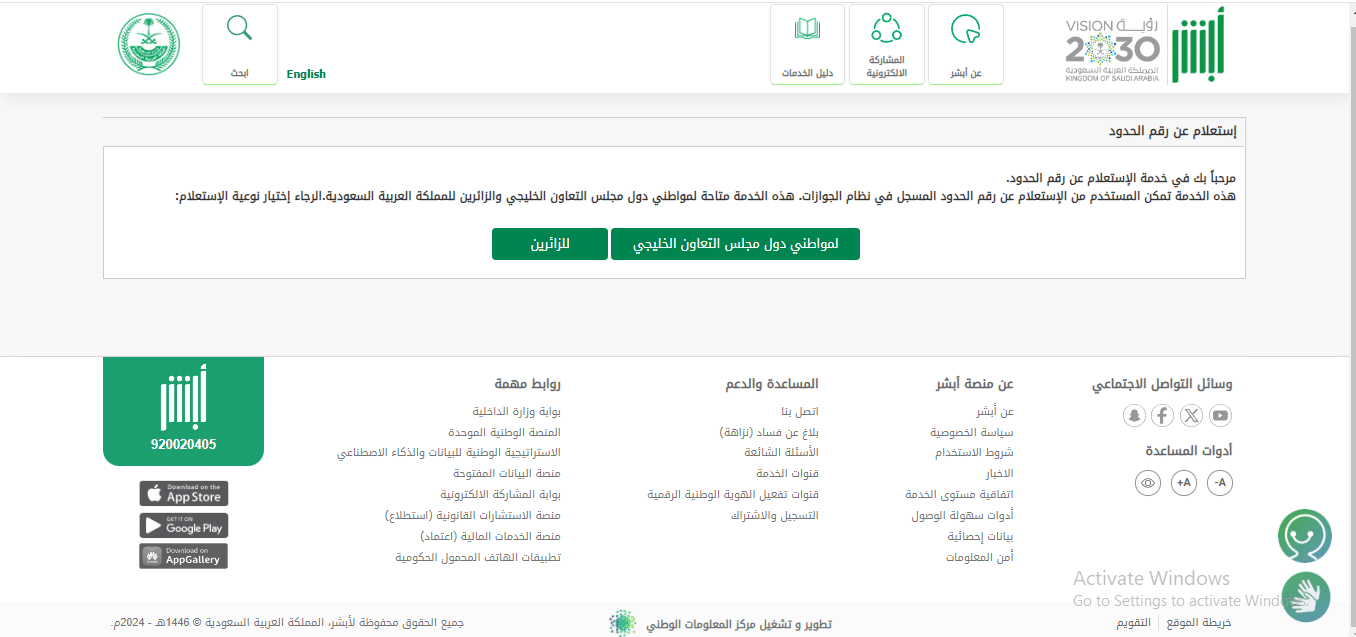The width and height of the screenshot is (1356, 637).
Task: Decrease font size with A- tool
Action: coord(1219,483)
